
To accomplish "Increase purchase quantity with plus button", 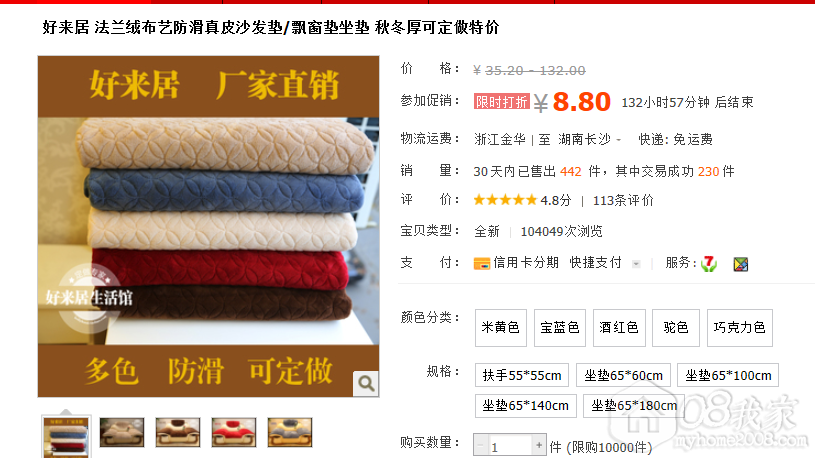I will coord(539,446).
